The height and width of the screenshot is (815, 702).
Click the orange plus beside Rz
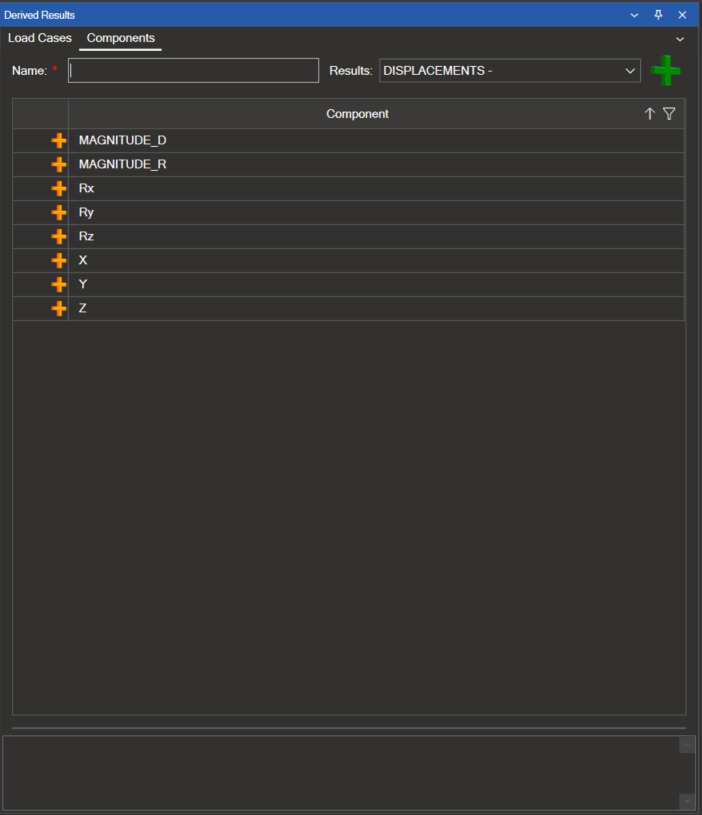59,237
